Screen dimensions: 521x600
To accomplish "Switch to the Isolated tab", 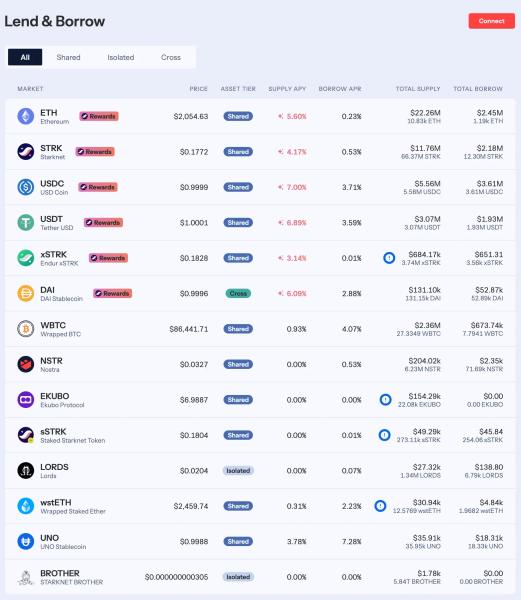I will [x=121, y=57].
